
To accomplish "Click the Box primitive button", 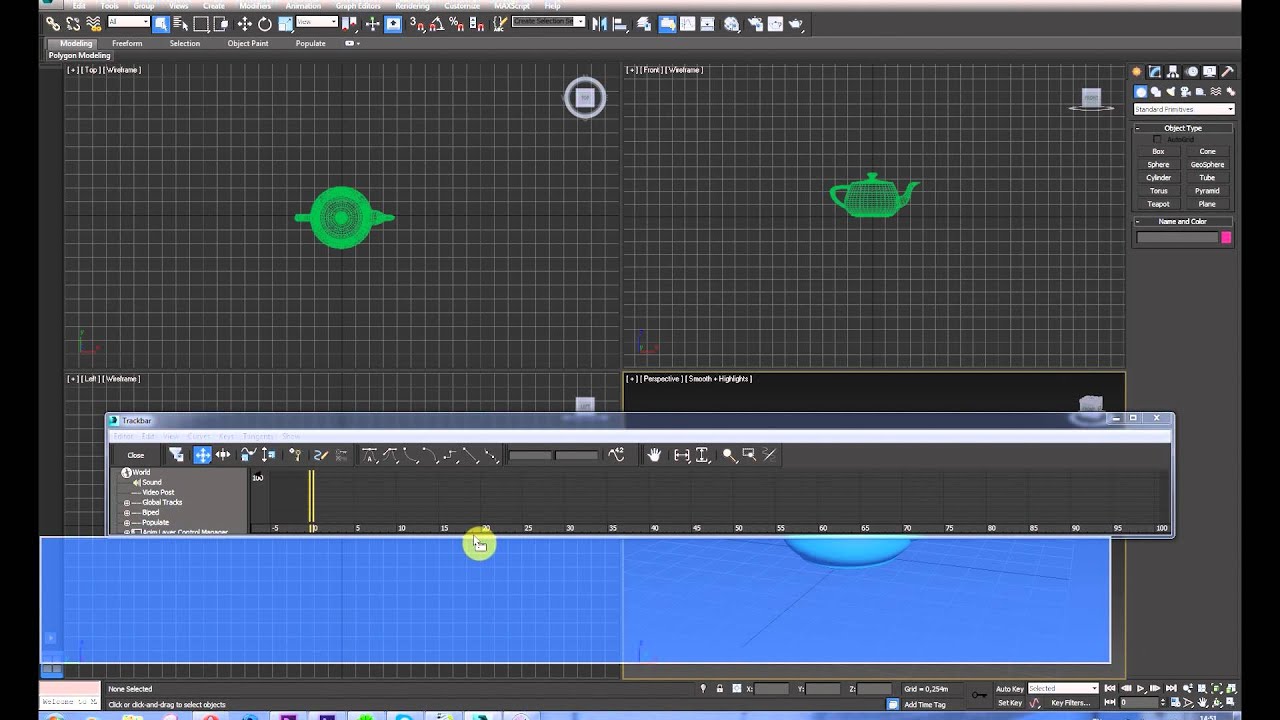I will [x=1158, y=151].
